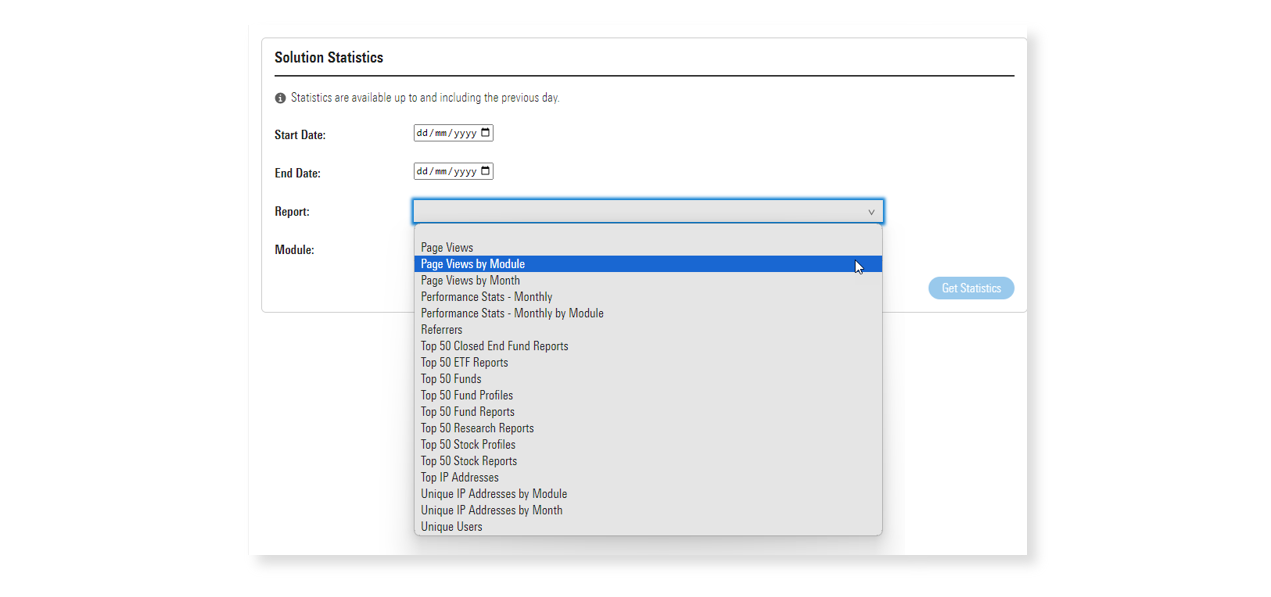Click inside the End Date input field
1271x597 pixels.
click(x=445, y=170)
